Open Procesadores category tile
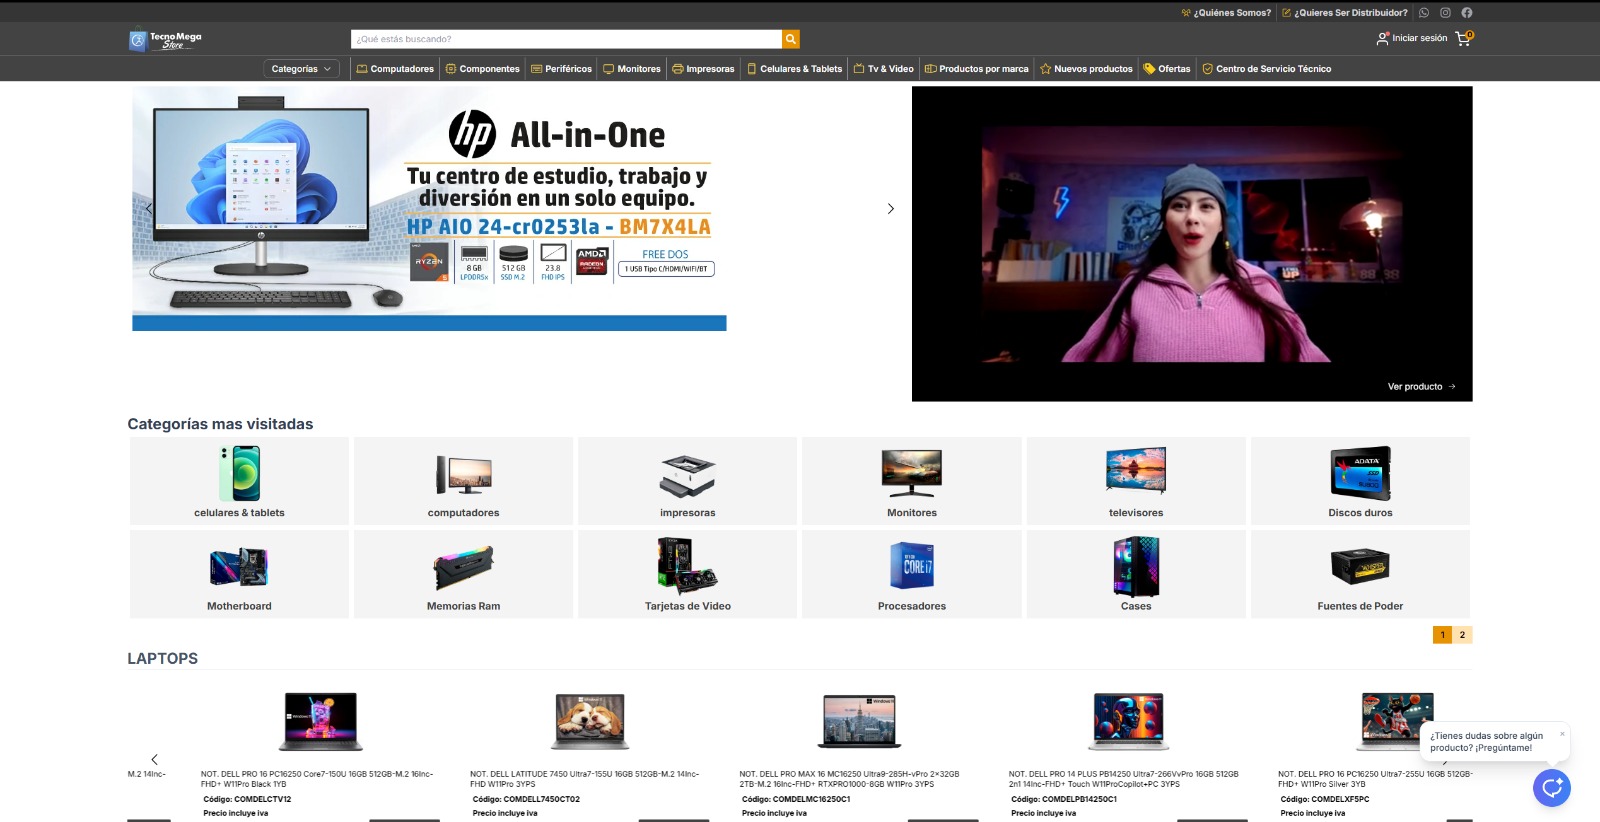This screenshot has width=1600, height=822. click(912, 574)
